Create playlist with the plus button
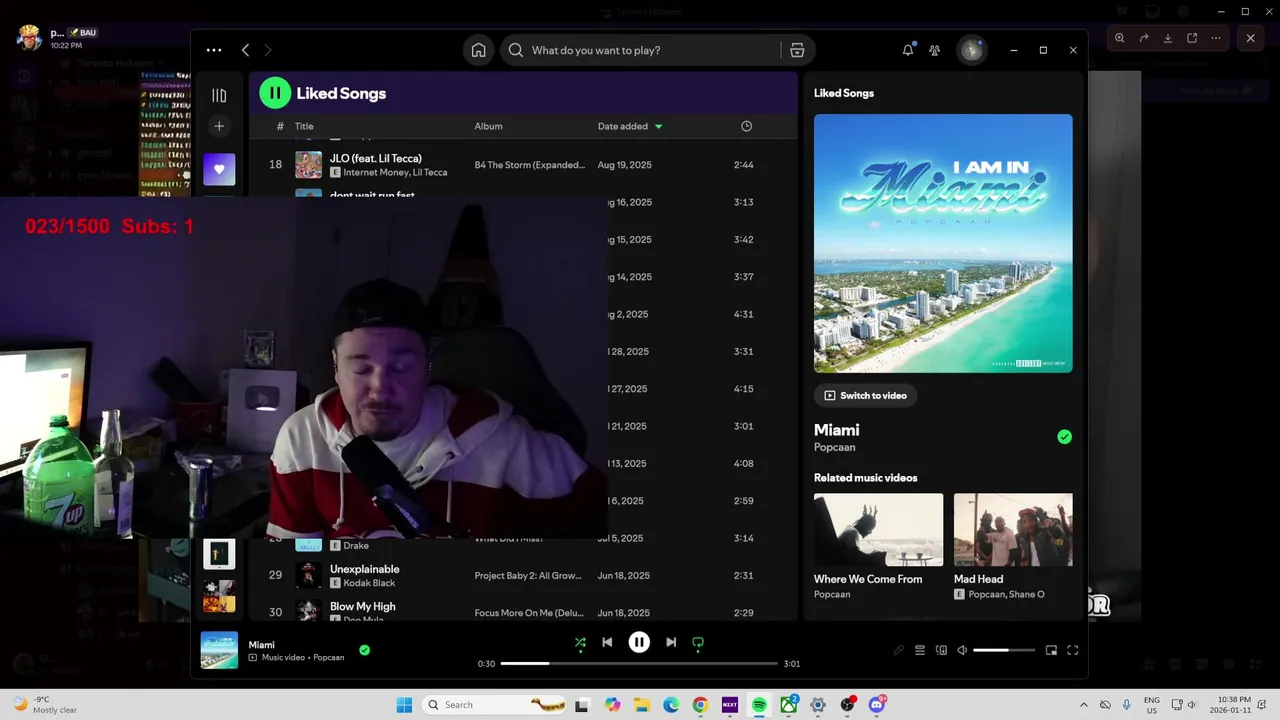1280x720 pixels. pos(219,126)
